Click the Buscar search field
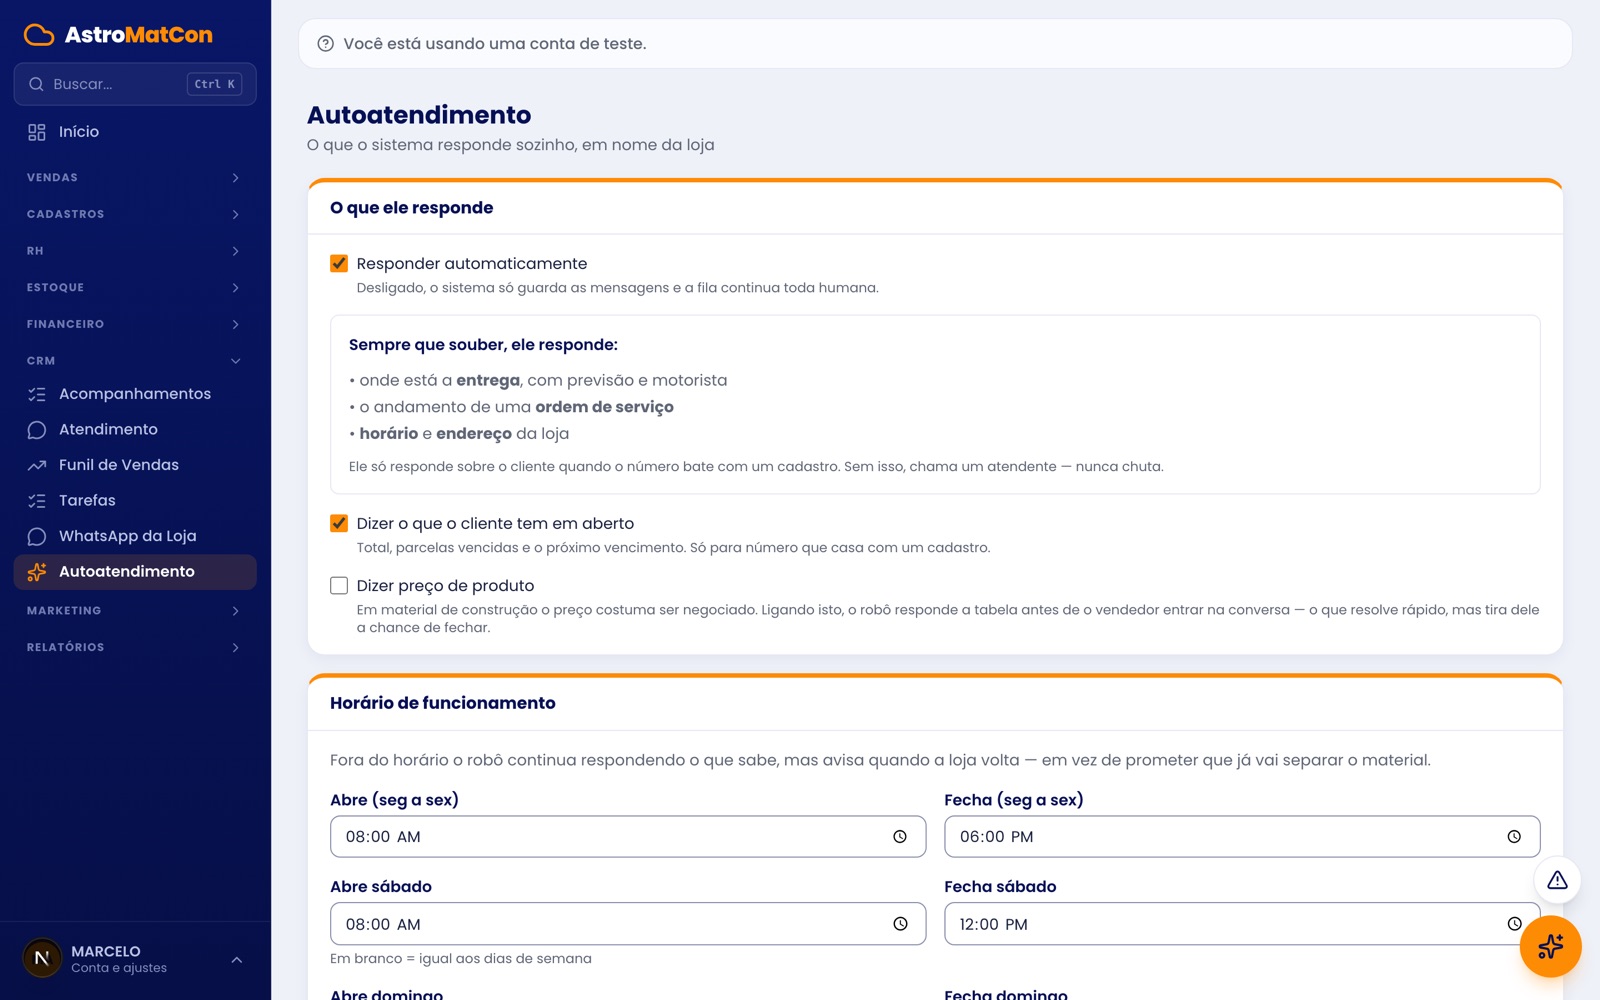 tap(135, 84)
